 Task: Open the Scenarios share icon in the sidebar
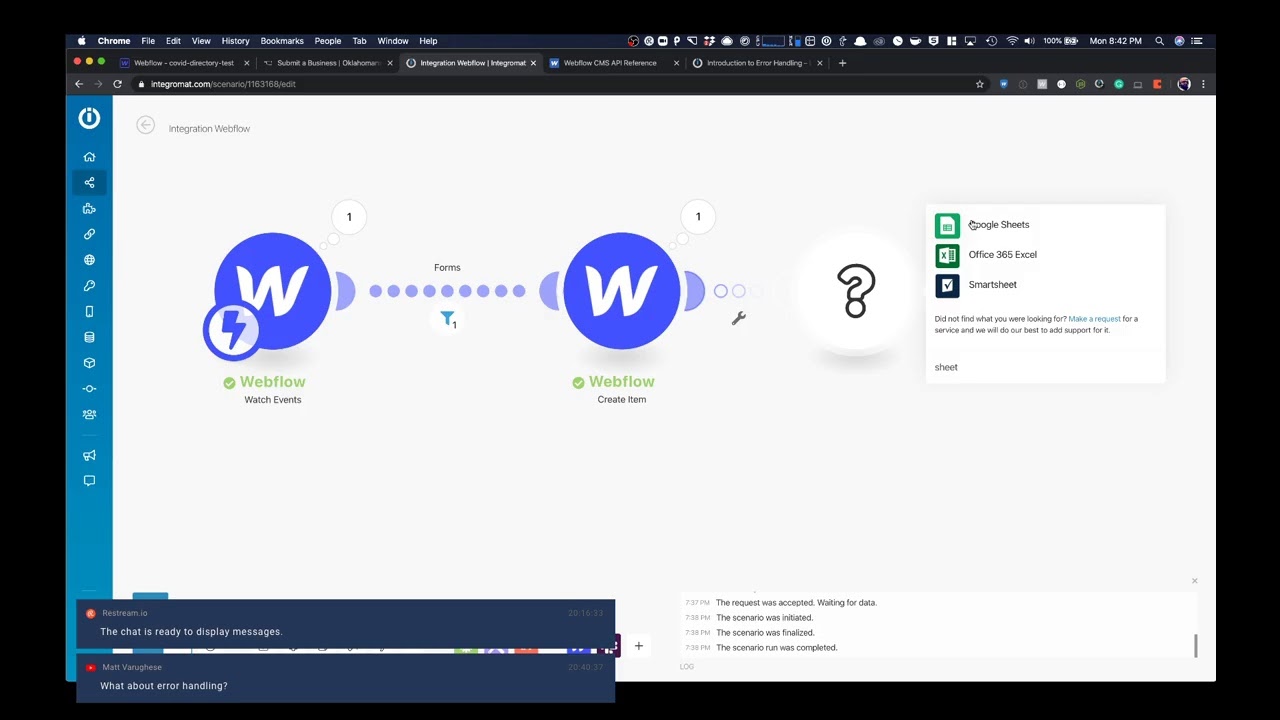[x=89, y=182]
